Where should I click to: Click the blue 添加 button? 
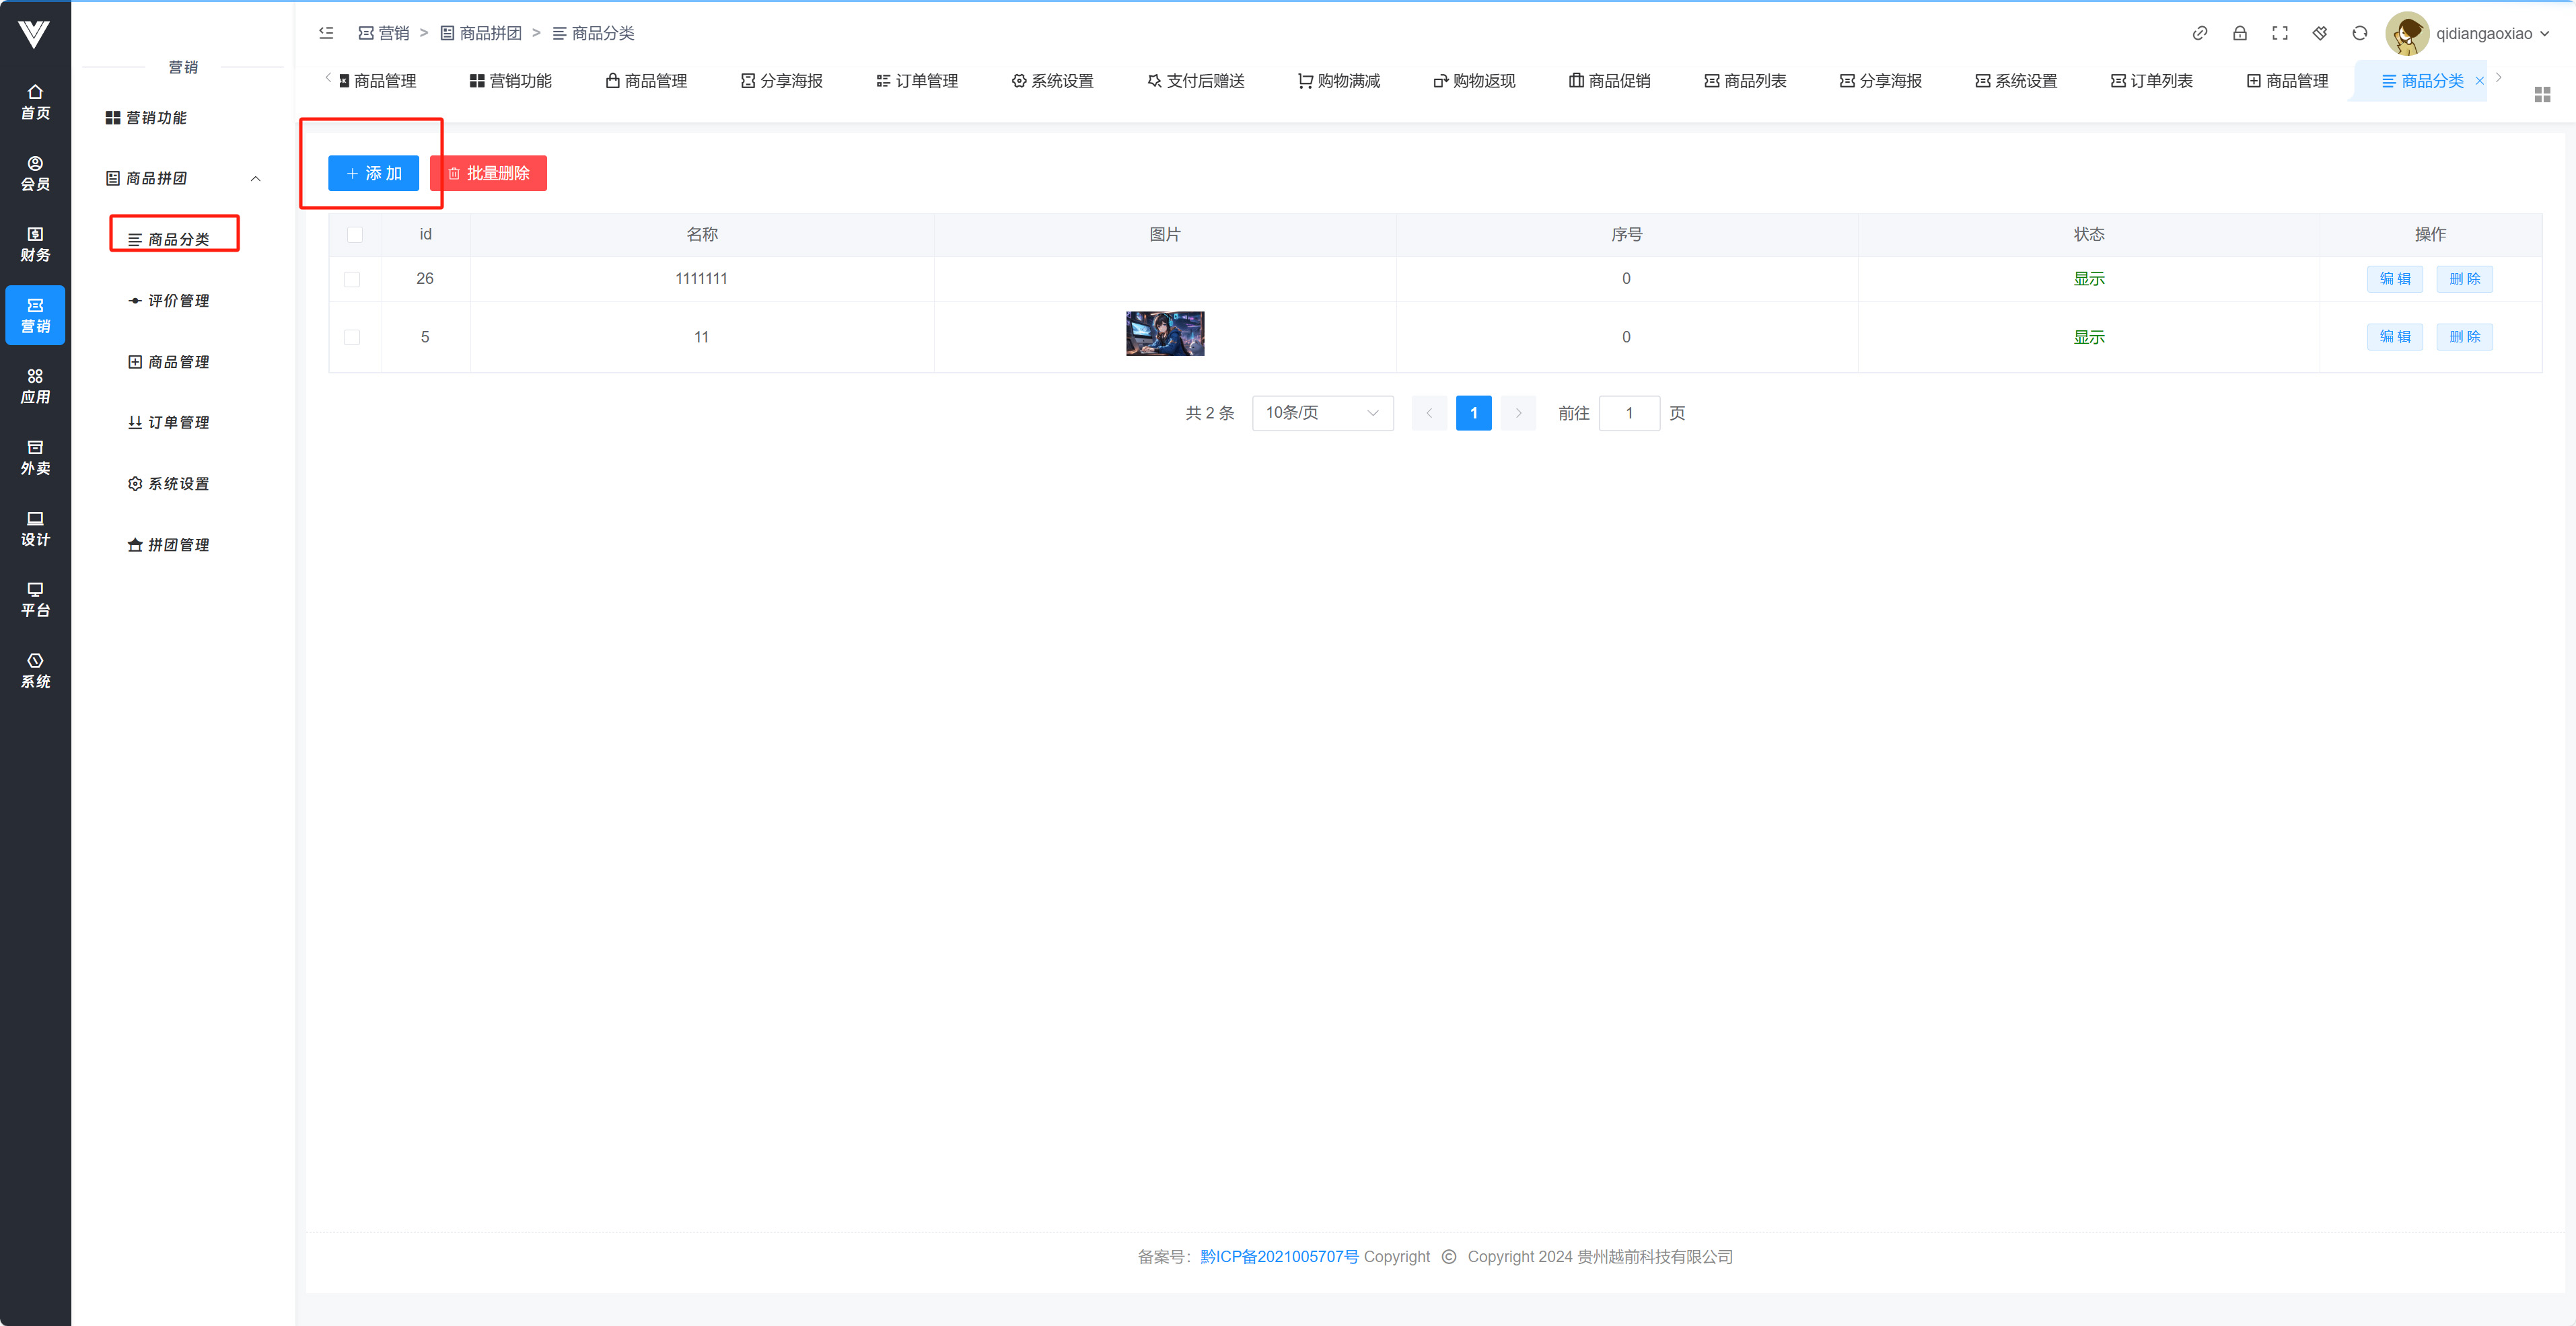[373, 173]
